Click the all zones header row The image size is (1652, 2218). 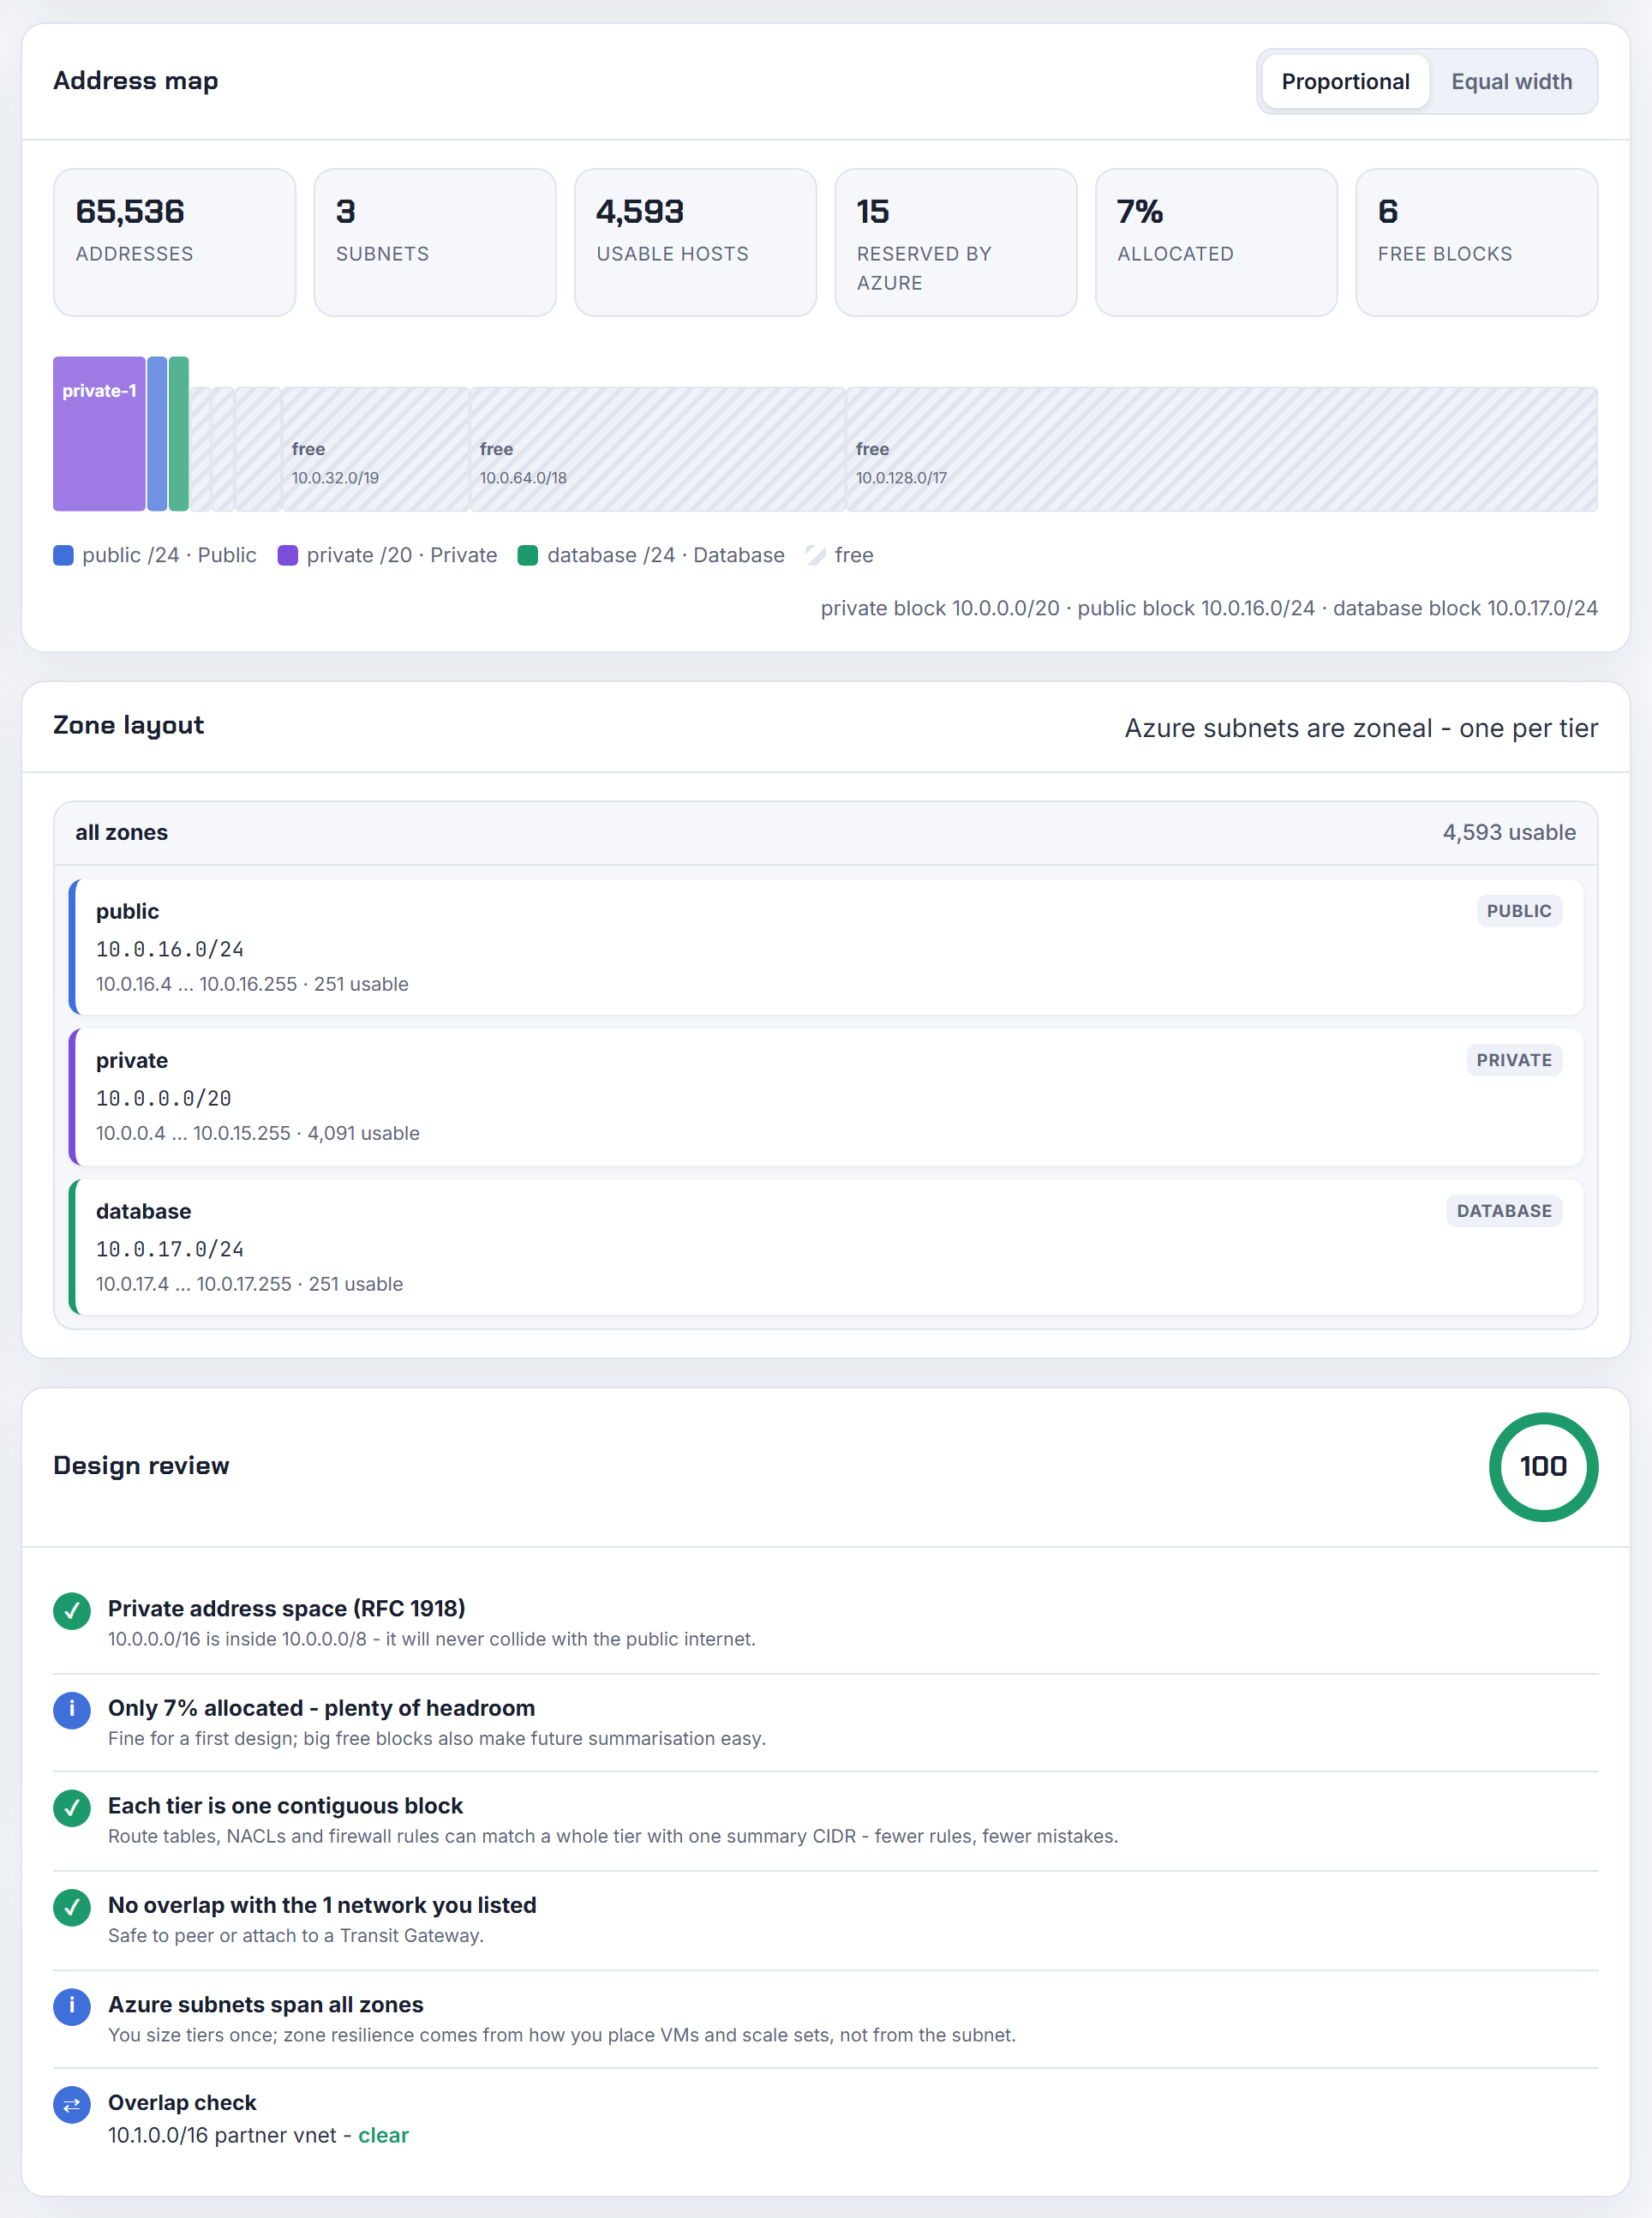click(x=826, y=833)
